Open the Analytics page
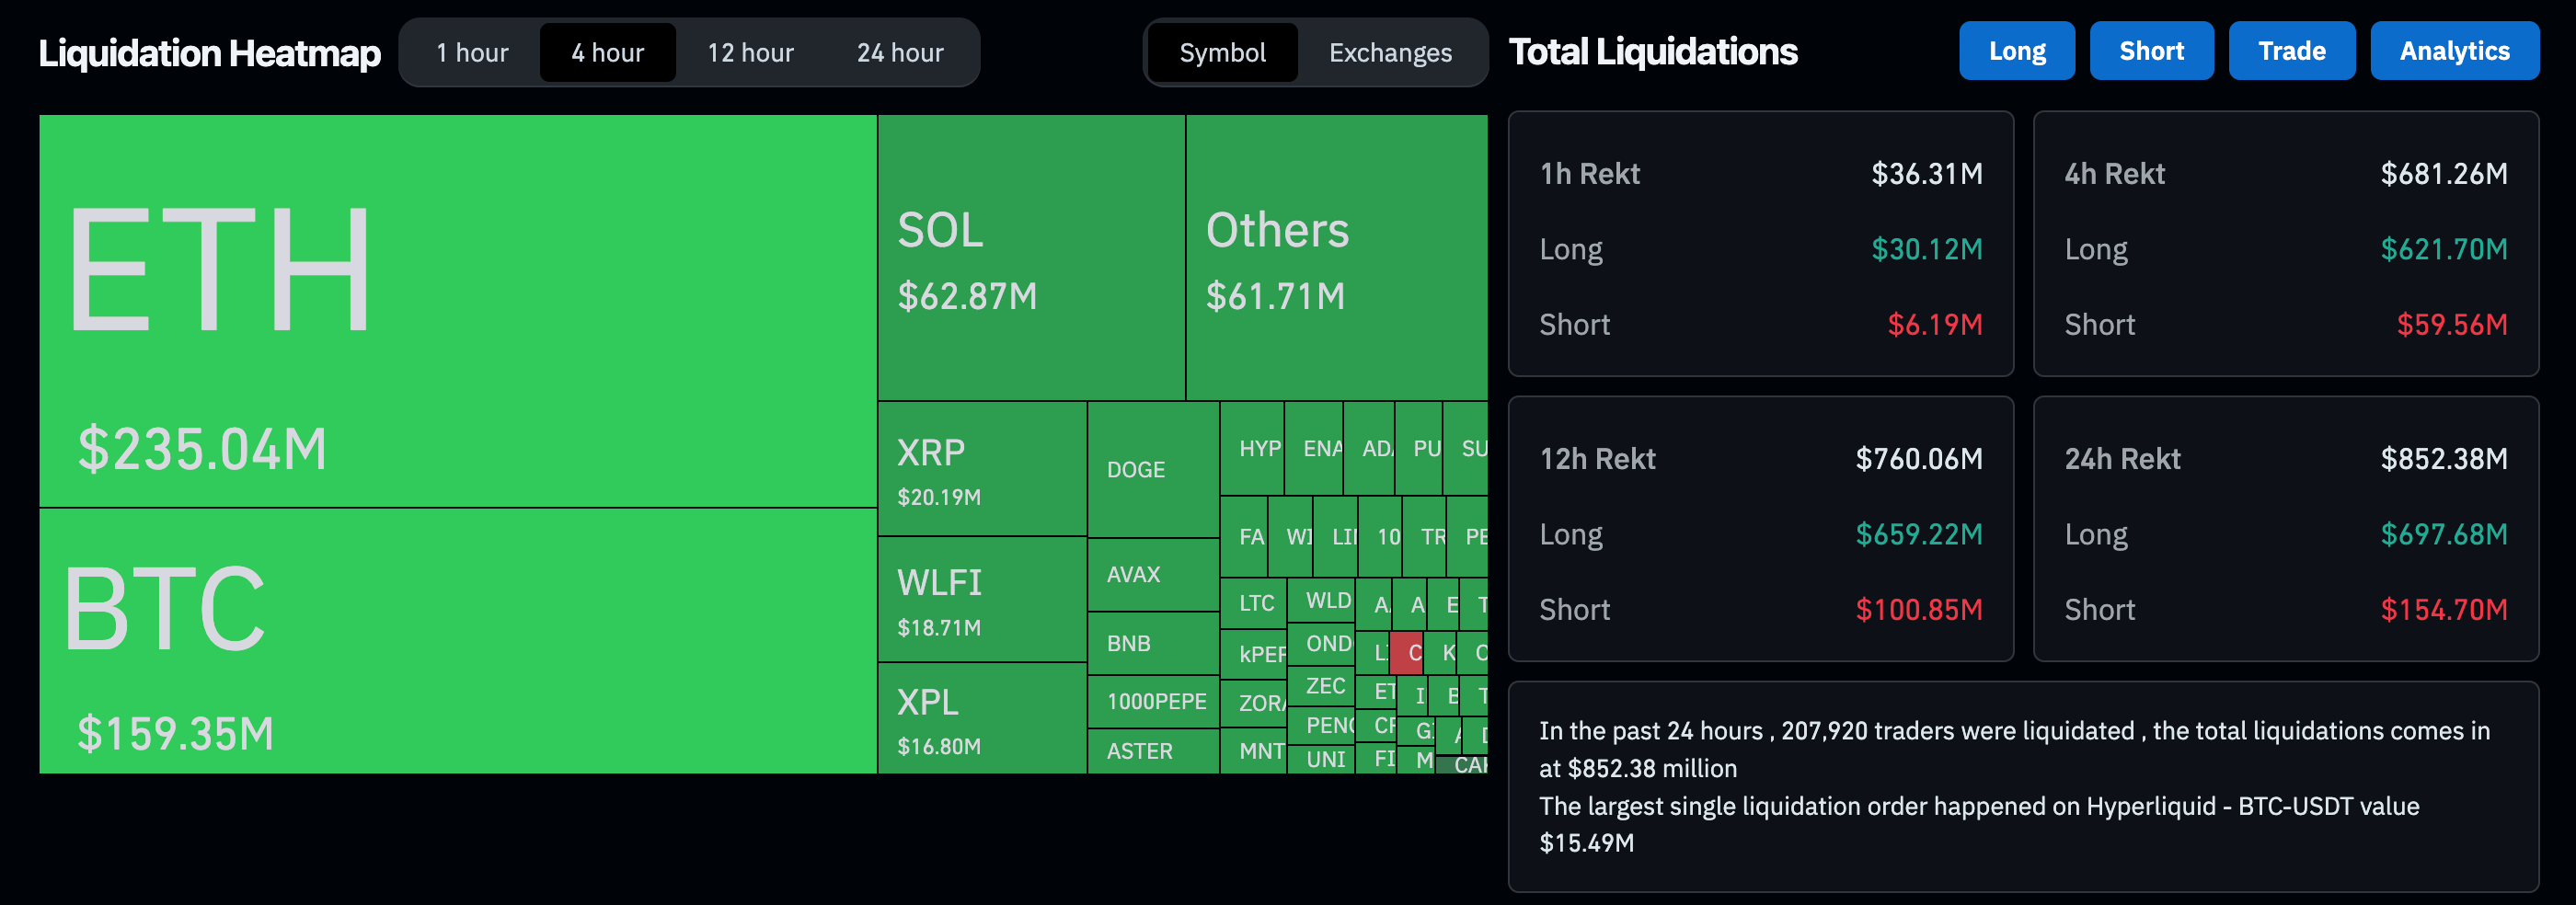The width and height of the screenshot is (2576, 905). pyautogui.click(x=2455, y=50)
